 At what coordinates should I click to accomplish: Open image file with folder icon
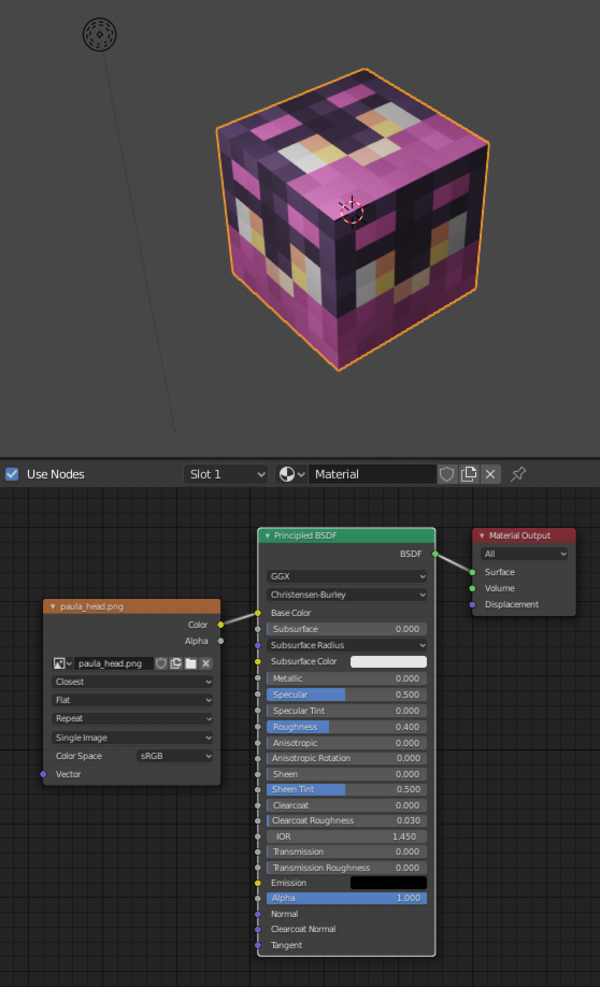(x=191, y=663)
